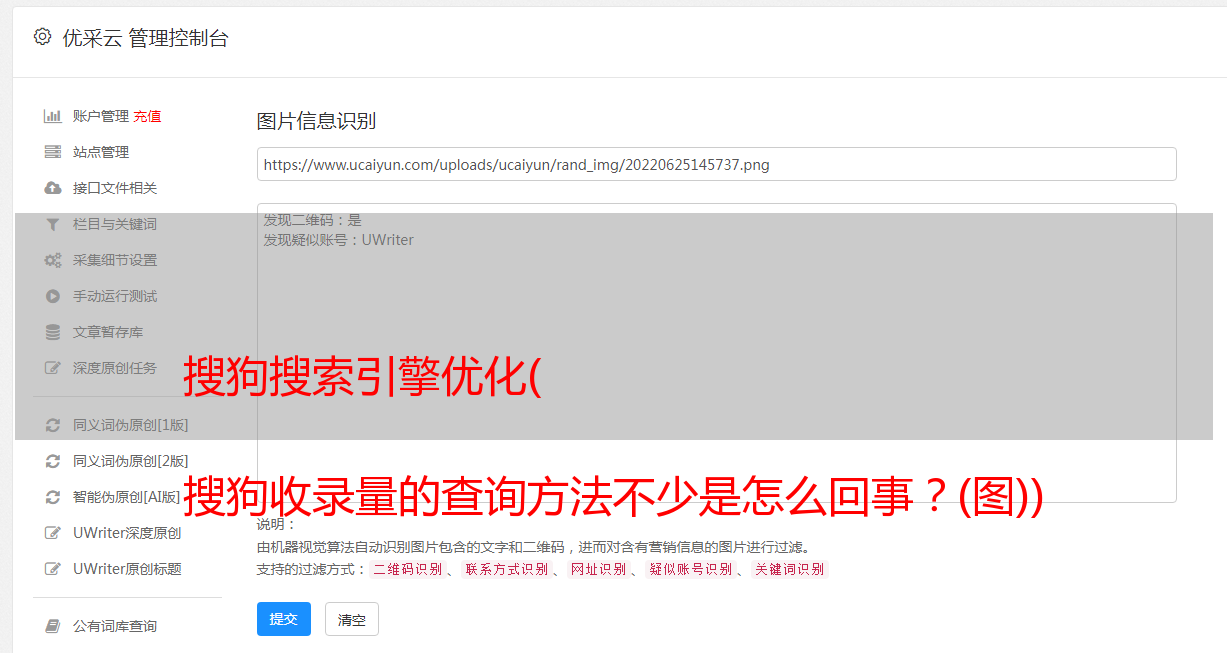The width and height of the screenshot is (1227, 653).
Task: Click the database icon for 文章暂存库
Action: [53, 332]
